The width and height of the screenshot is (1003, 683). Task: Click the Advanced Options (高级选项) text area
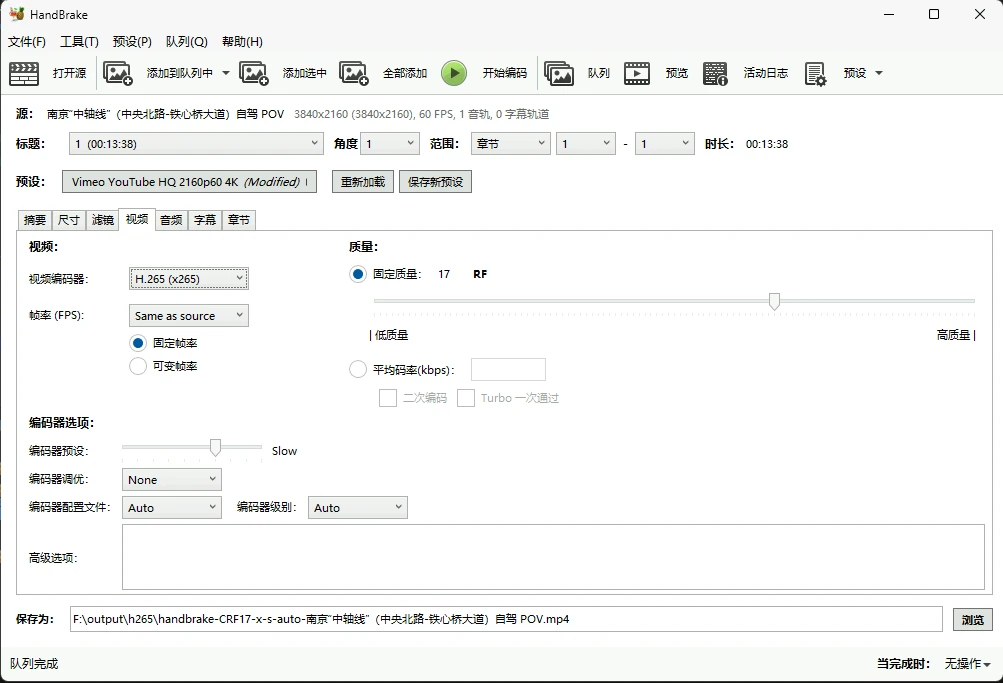point(553,557)
